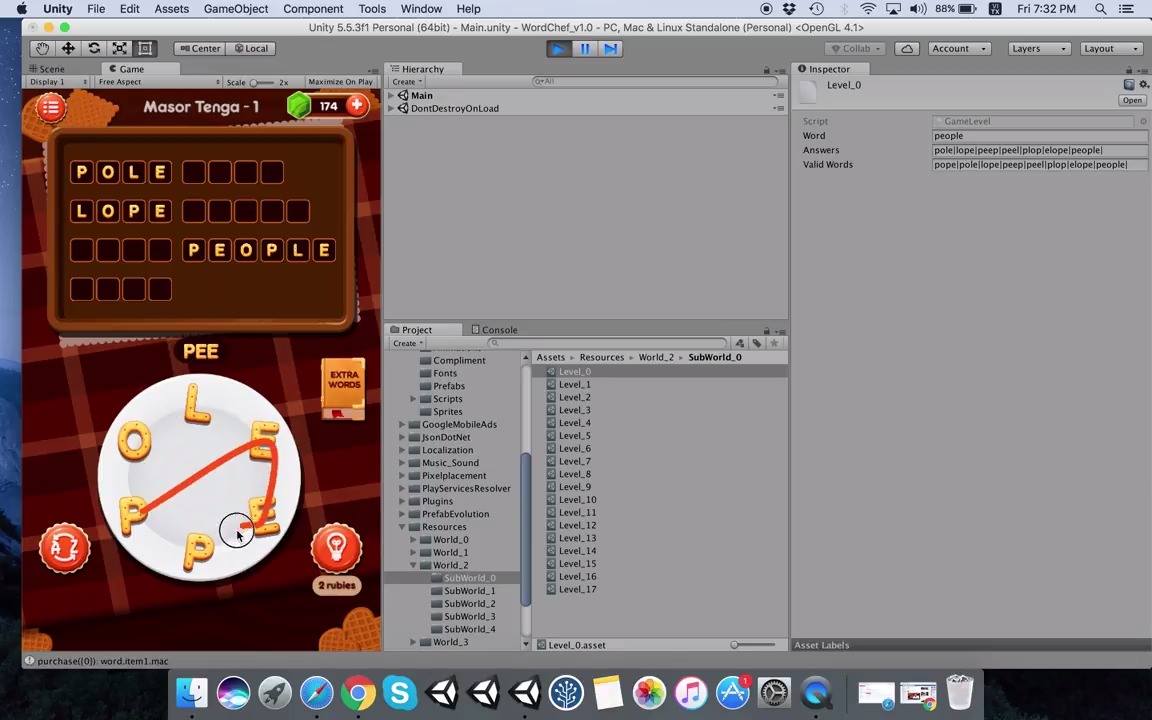Select the Scale tool

[x=119, y=48]
